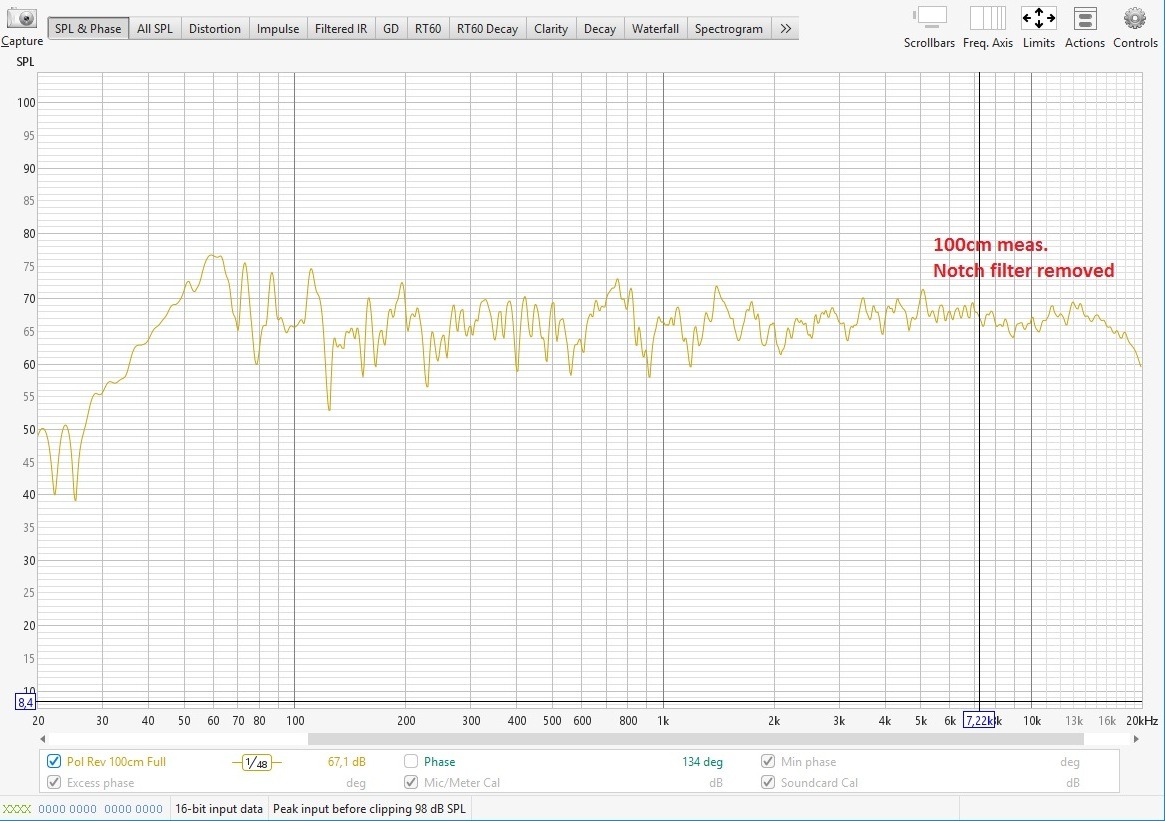Toggle the Min phase checkbox
The width and height of the screenshot is (1165, 821).
tap(768, 761)
